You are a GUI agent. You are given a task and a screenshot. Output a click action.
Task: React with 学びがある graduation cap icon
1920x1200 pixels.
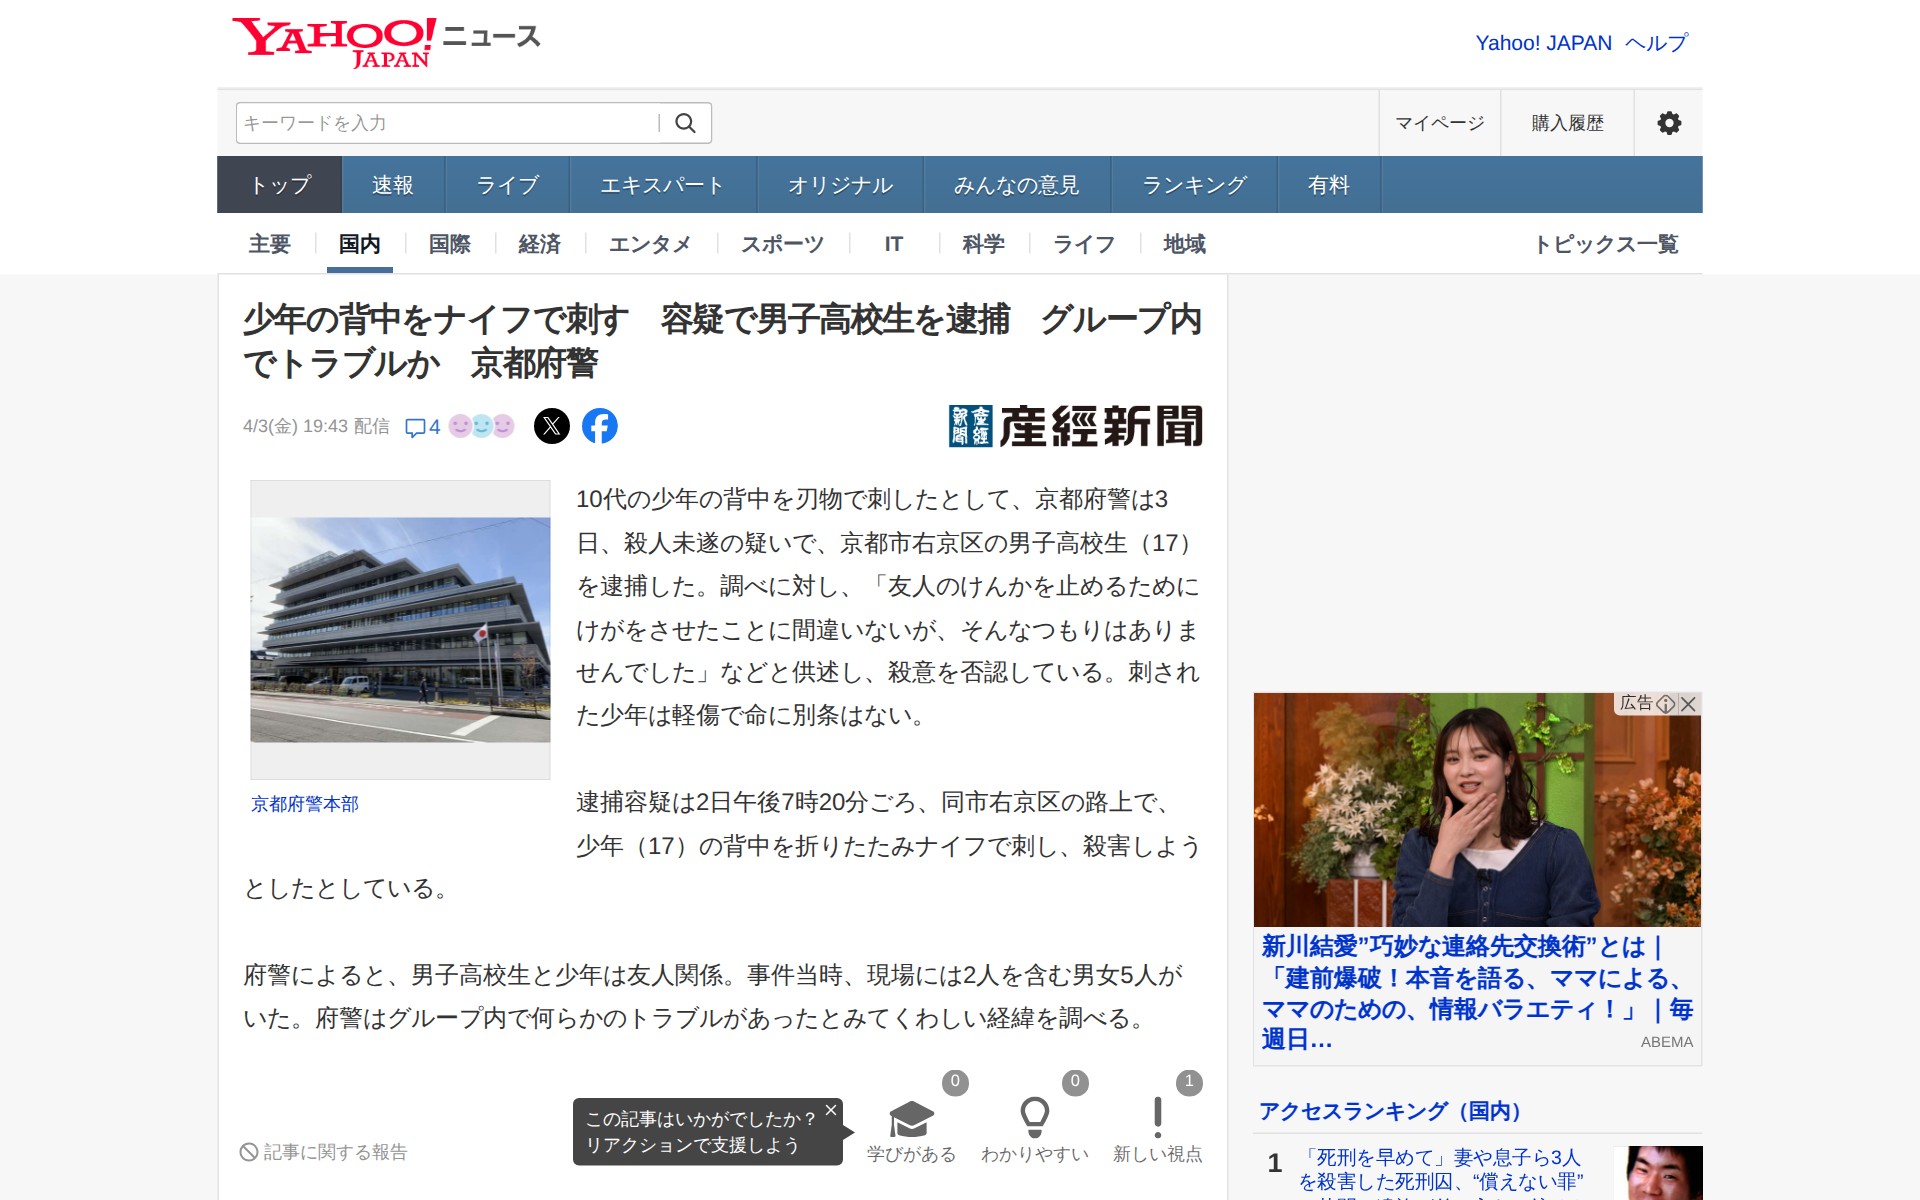[x=911, y=1120]
